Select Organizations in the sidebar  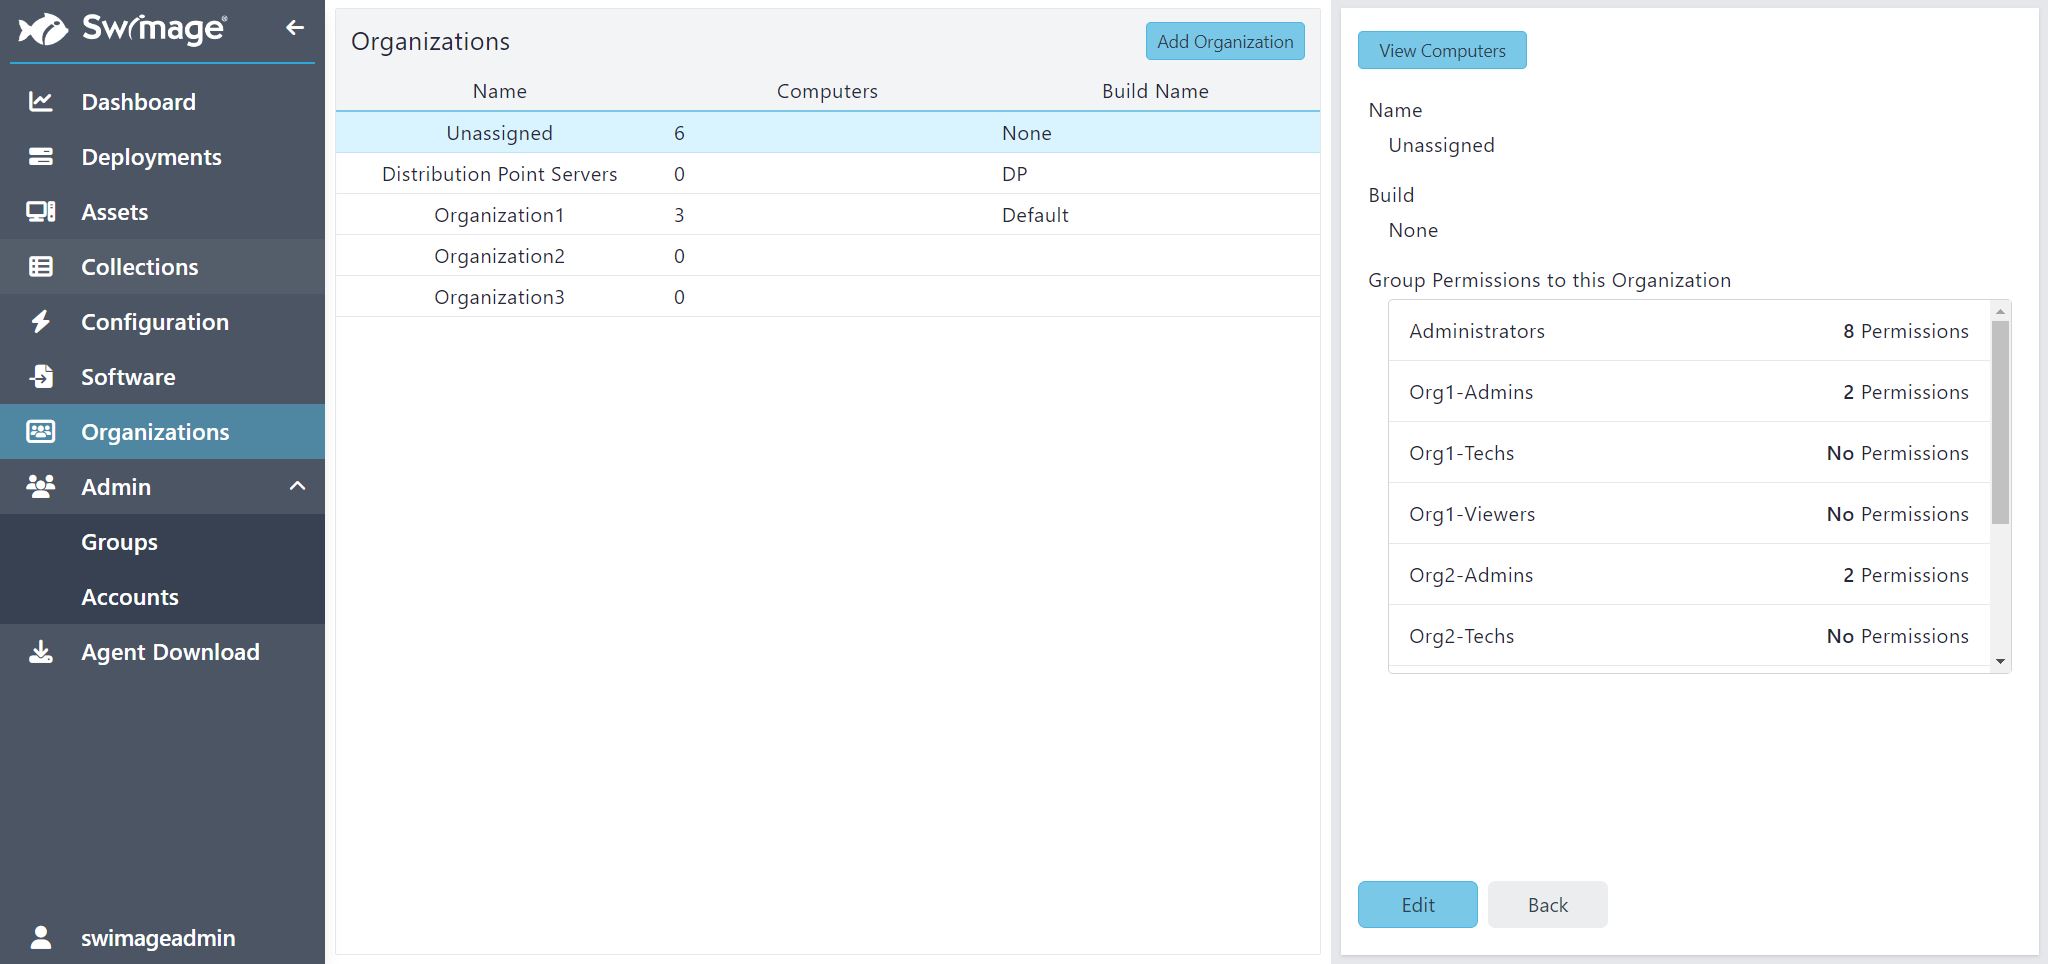162,431
